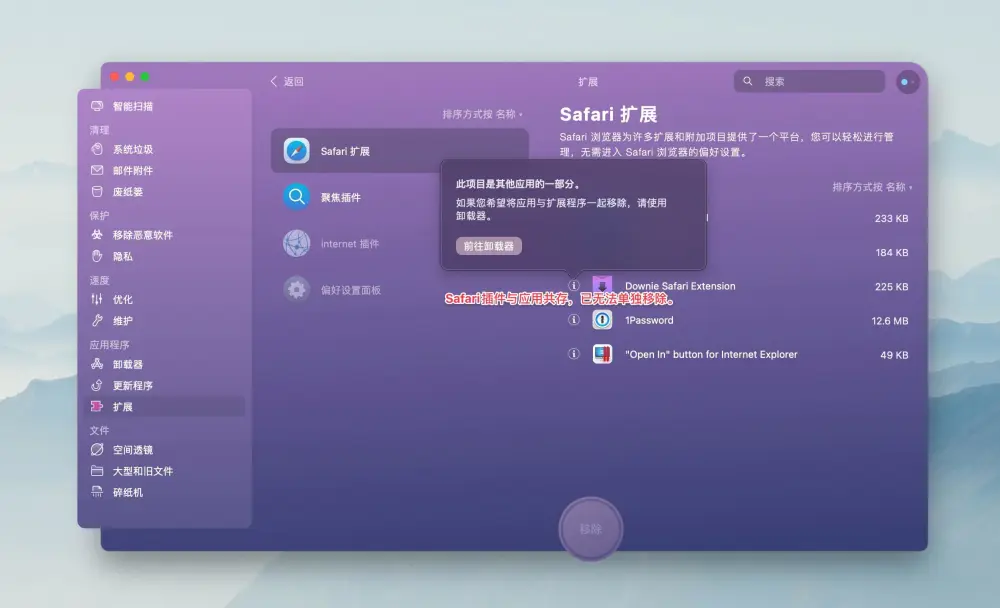
Task: Select 更新程序 updater
Action: point(133,385)
